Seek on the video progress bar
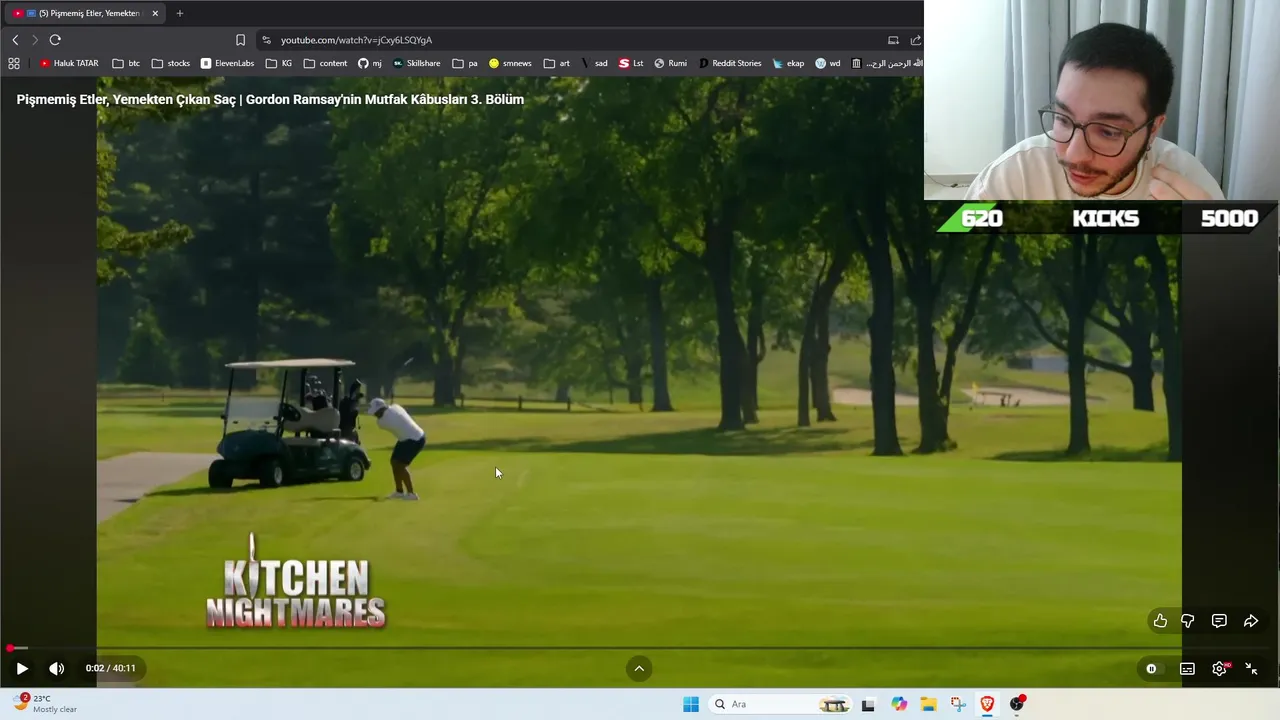This screenshot has width=1280, height=720. tap(640, 648)
